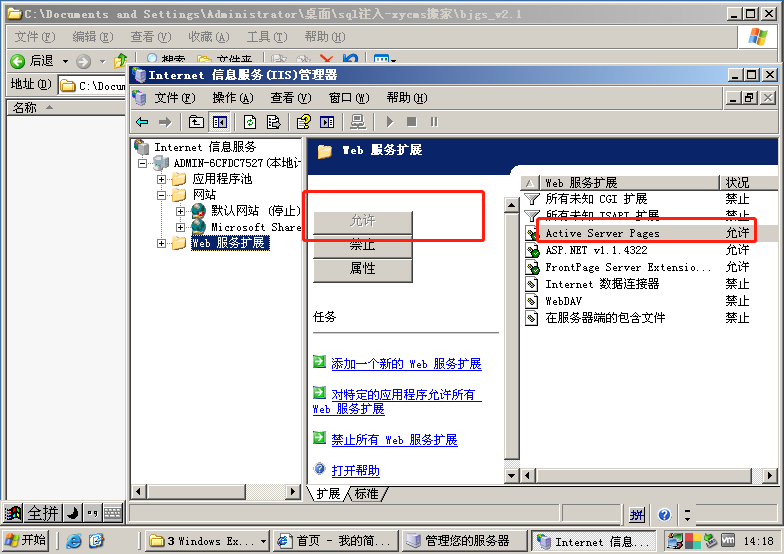Switch to the 标准 tab
This screenshot has height=554, width=784.
(366, 494)
